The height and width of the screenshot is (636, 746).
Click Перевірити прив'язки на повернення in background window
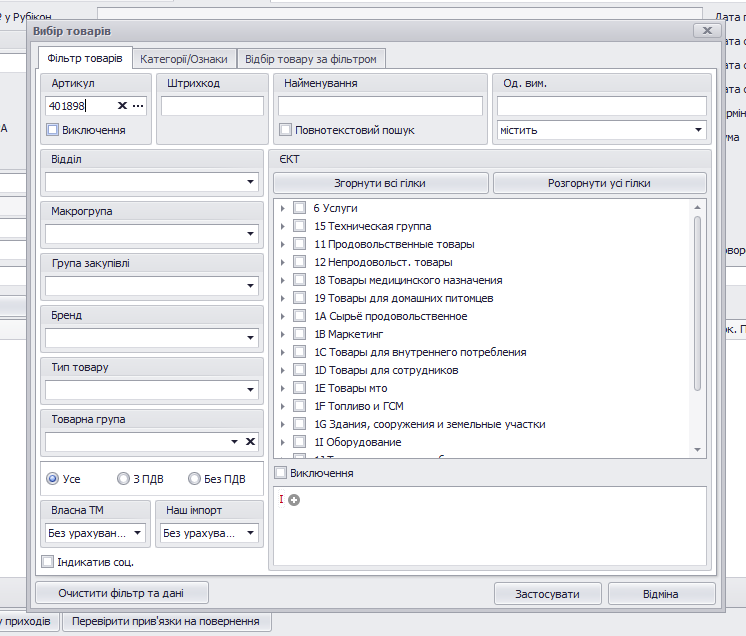(166, 621)
